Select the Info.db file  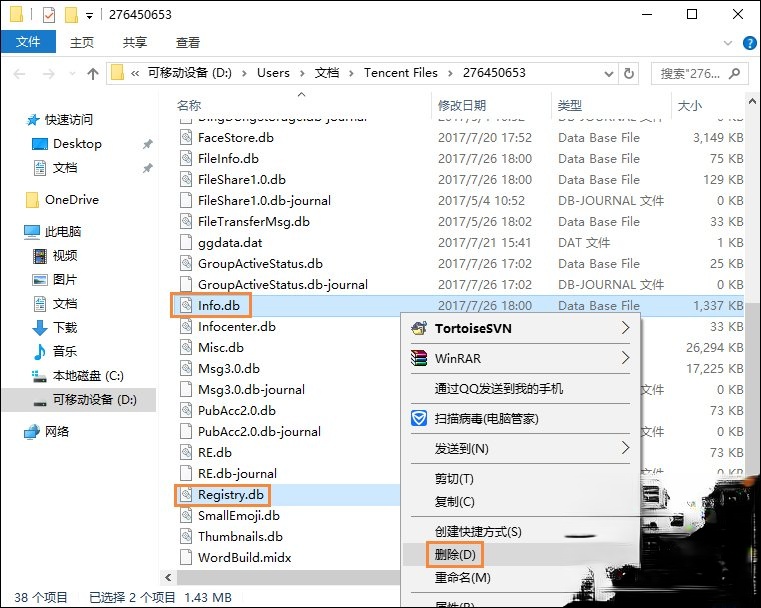218,305
